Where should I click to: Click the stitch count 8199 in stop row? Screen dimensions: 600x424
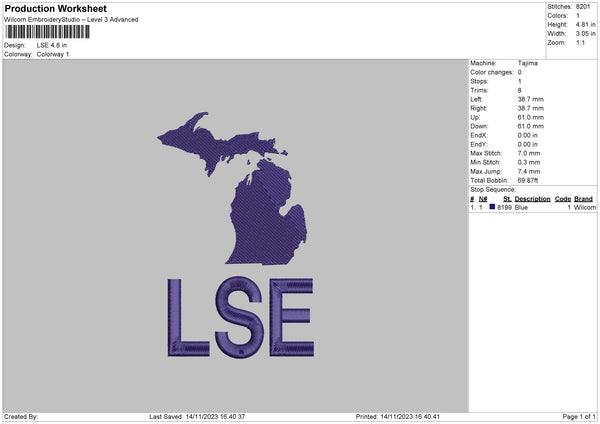pos(504,207)
